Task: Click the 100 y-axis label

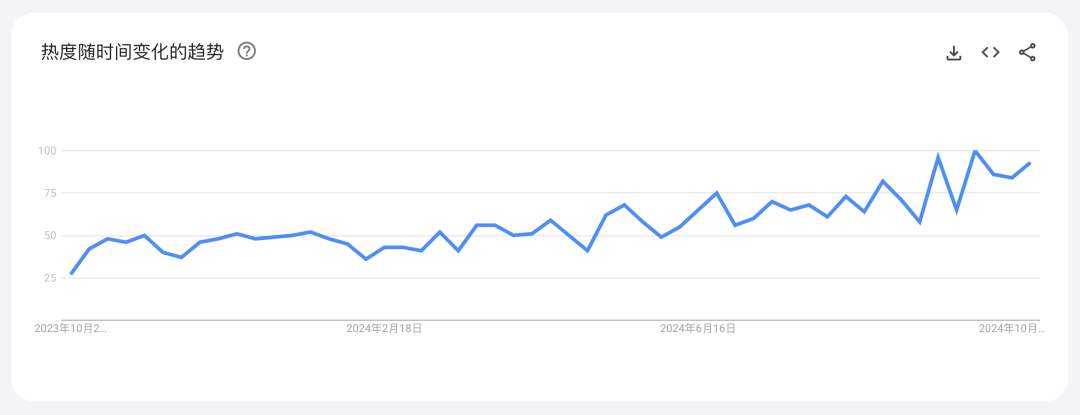Action: [x=47, y=150]
